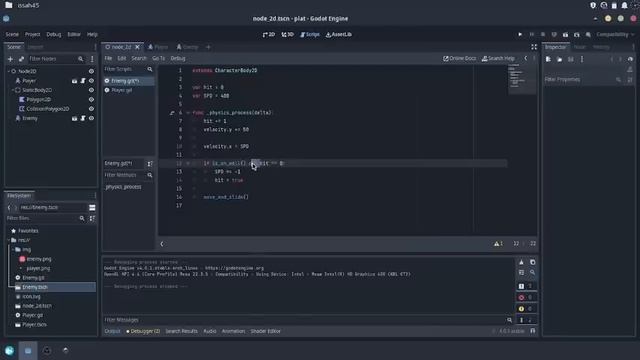Viewport: 640px width, 360px height.
Task: Toggle visibility of StaticBody2D
Action: (91, 90)
